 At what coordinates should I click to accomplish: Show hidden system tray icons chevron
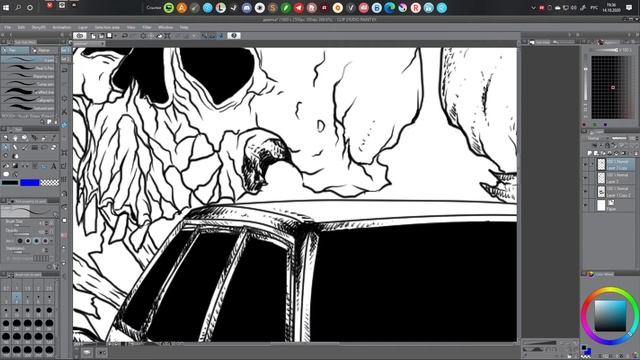tap(533, 8)
